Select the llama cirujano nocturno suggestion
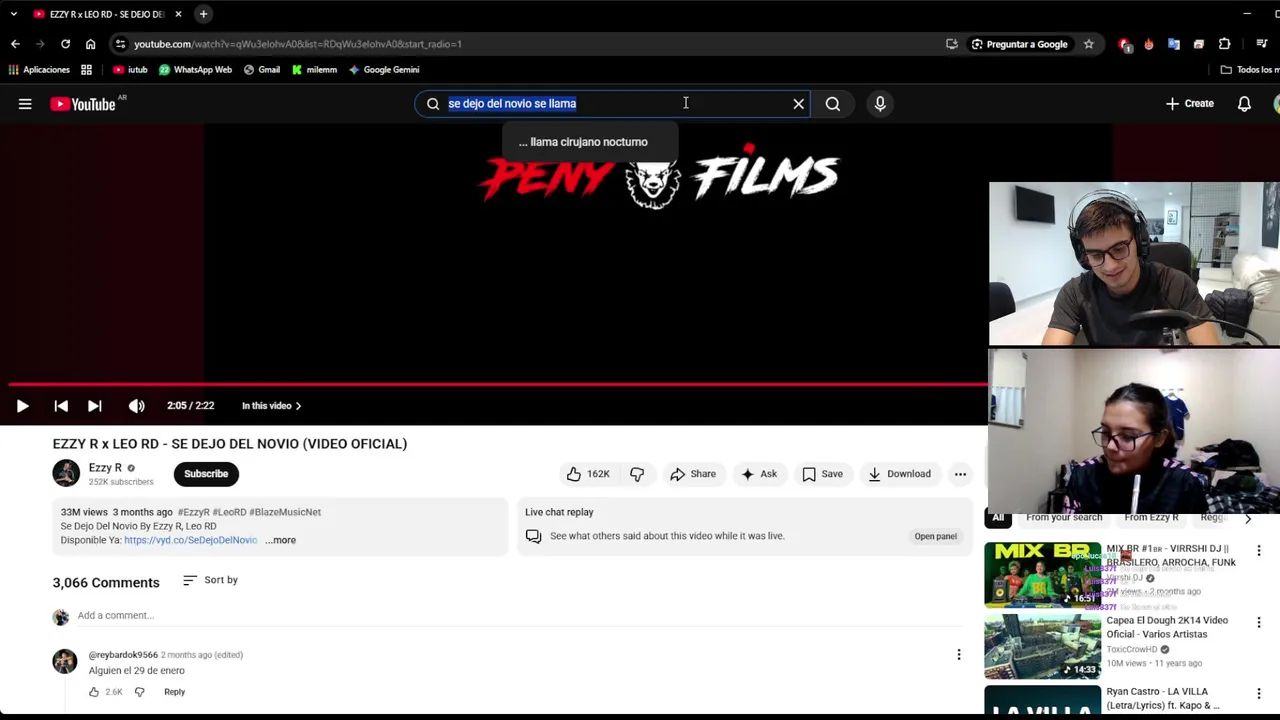Viewport: 1280px width, 720px height. tap(589, 142)
